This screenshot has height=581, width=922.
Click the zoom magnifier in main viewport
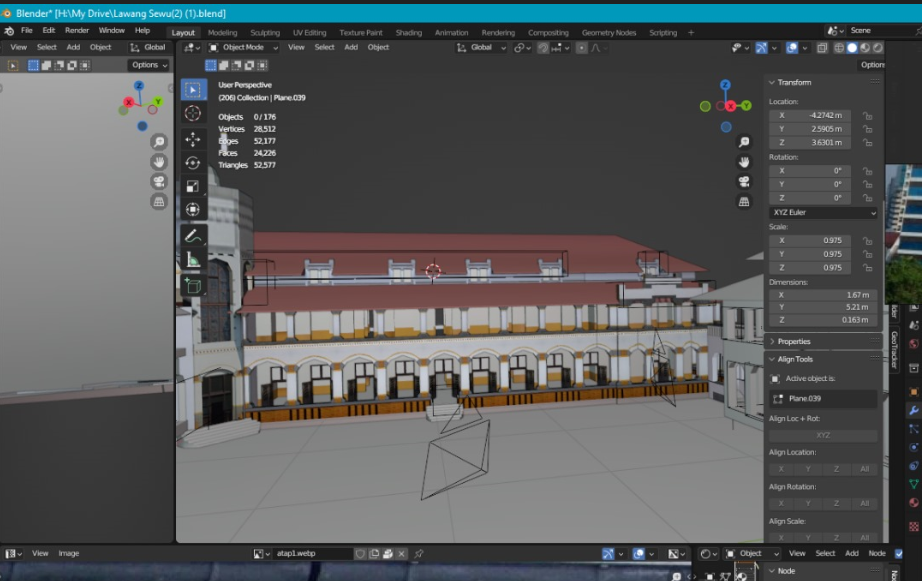744,142
